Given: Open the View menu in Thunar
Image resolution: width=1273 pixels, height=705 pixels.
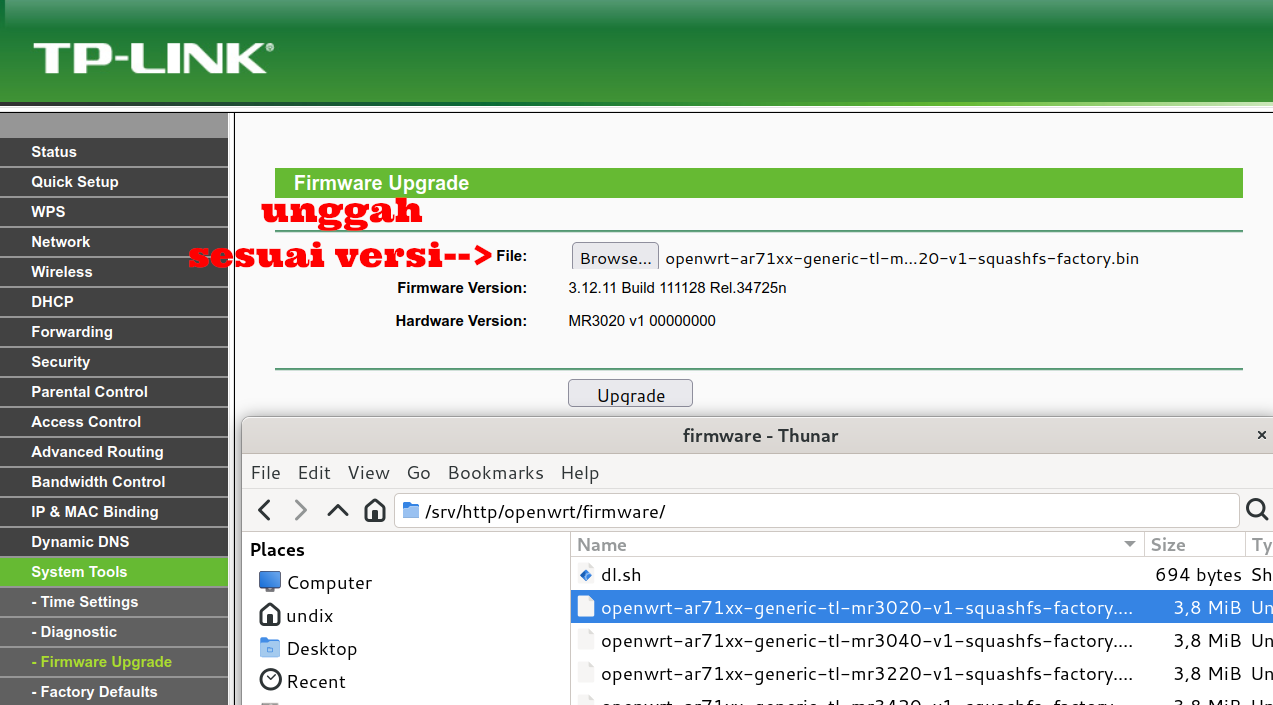Looking at the screenshot, I should coord(369,472).
